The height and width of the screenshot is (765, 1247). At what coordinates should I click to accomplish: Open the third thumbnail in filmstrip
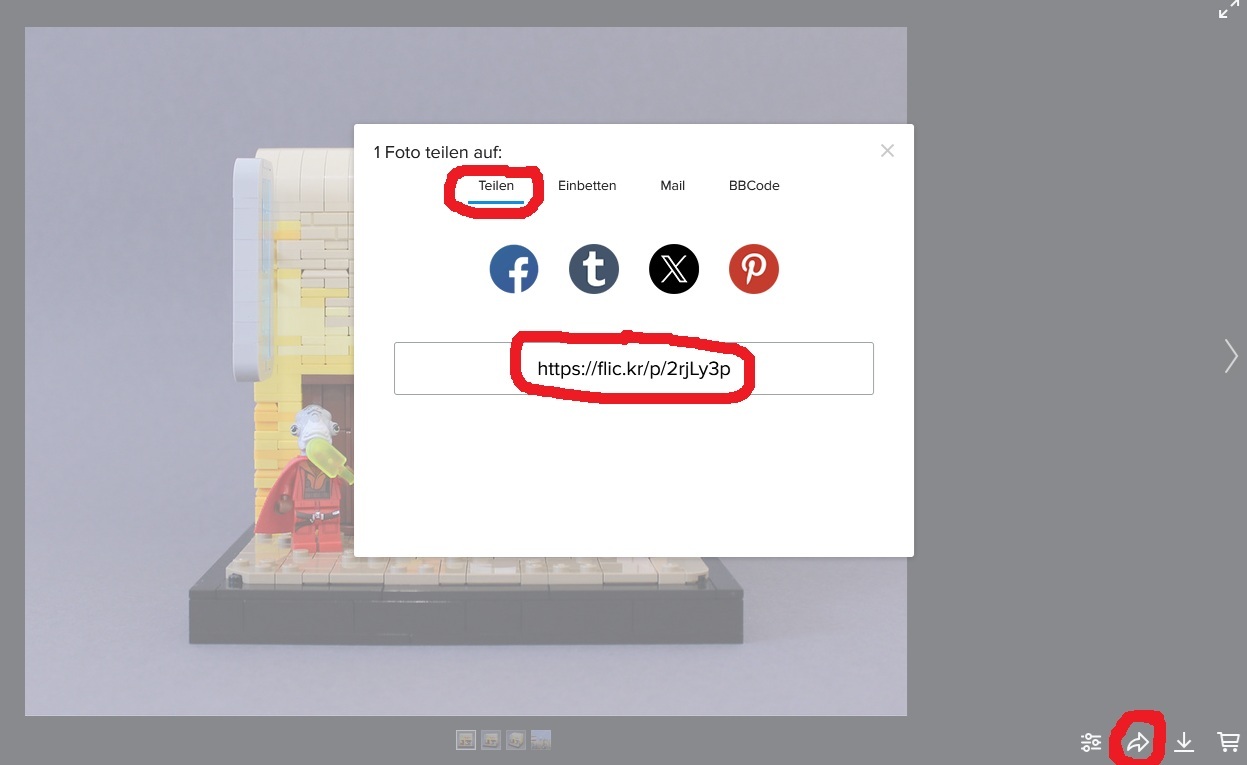pos(516,740)
